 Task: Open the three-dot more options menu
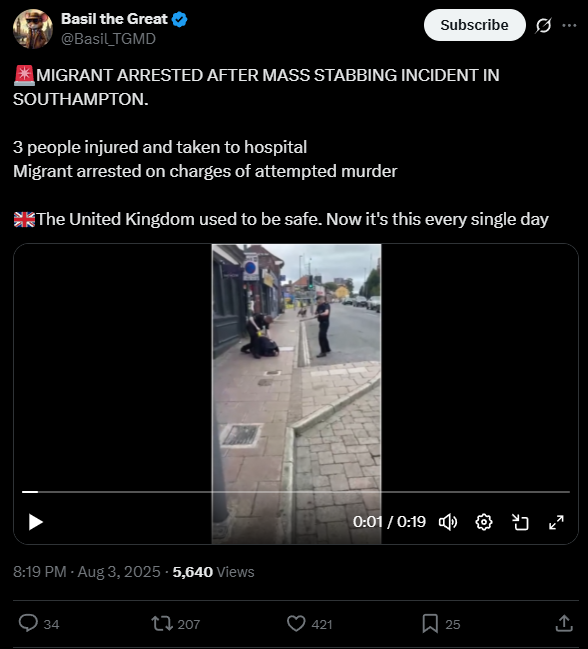[x=569, y=26]
